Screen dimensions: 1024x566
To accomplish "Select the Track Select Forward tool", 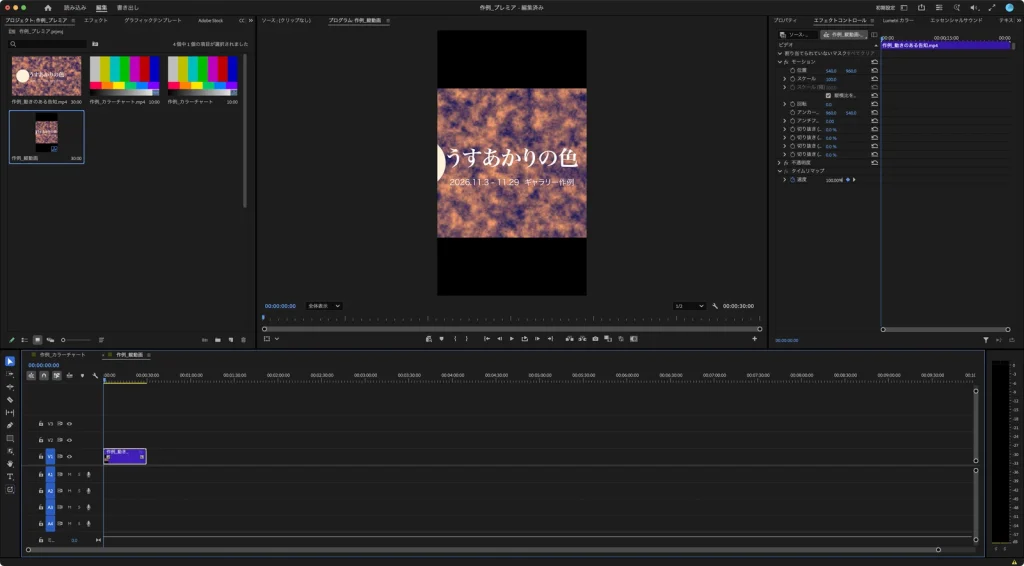I will click(x=10, y=374).
